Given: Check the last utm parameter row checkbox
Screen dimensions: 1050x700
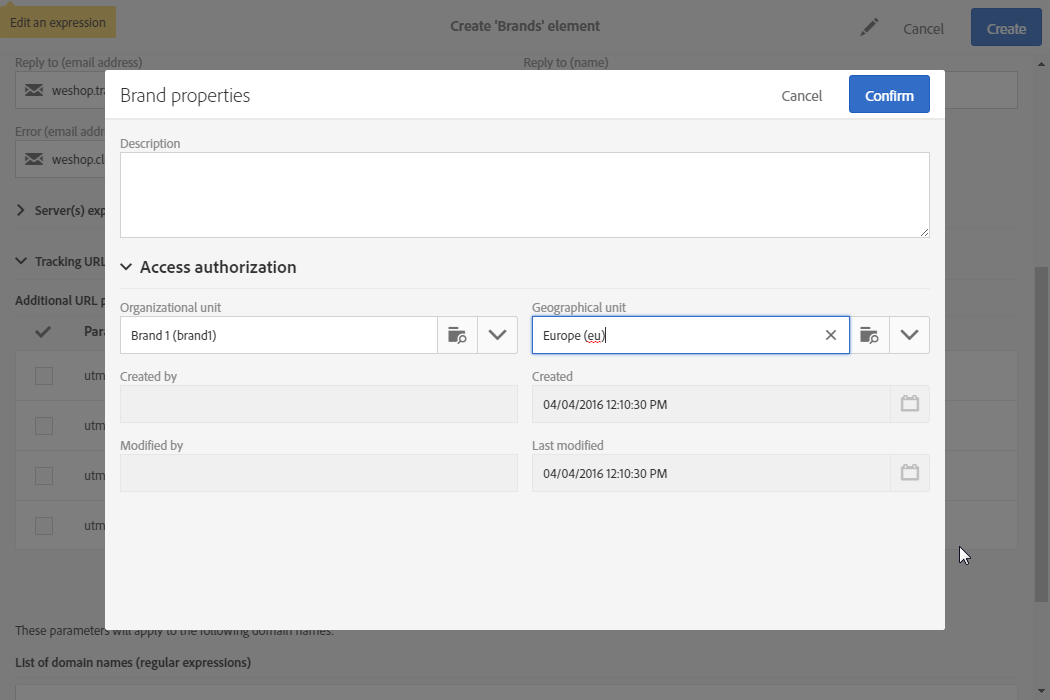Looking at the screenshot, I should coord(44,526).
